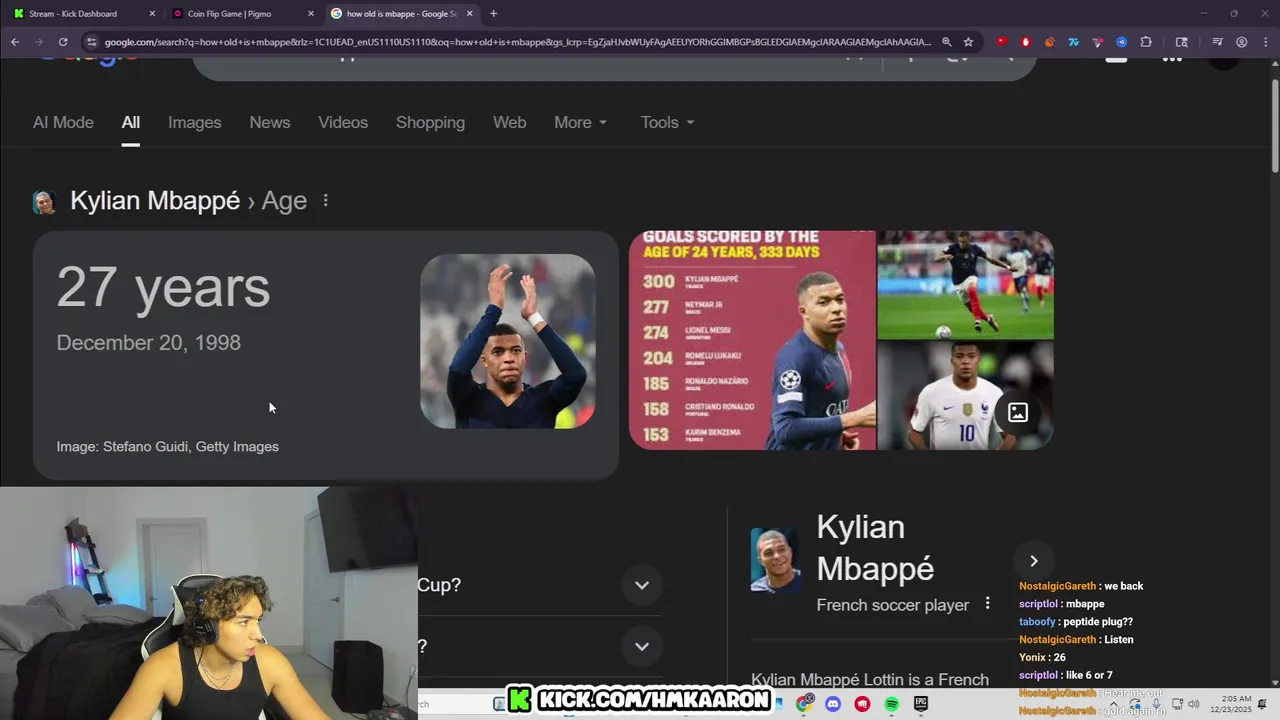1280x720 pixels.
Task: Click the Age breadcrumb text
Action: [x=284, y=201]
